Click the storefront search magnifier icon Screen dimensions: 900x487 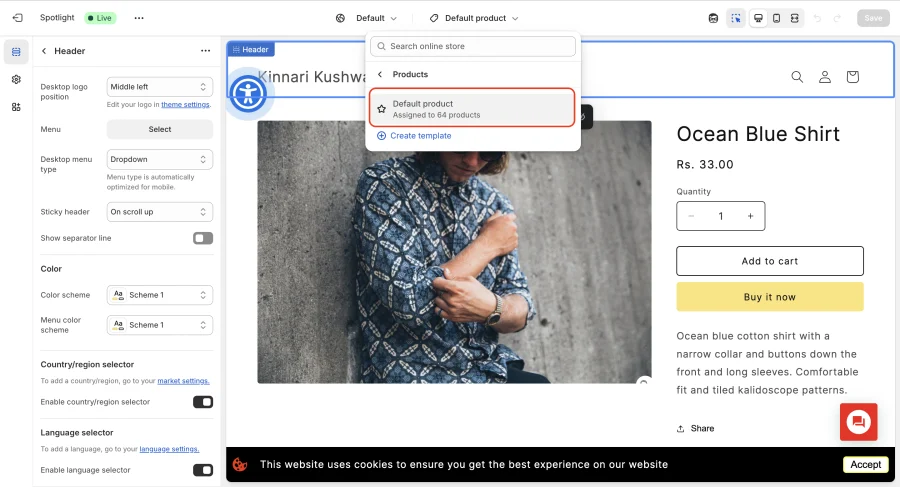797,77
